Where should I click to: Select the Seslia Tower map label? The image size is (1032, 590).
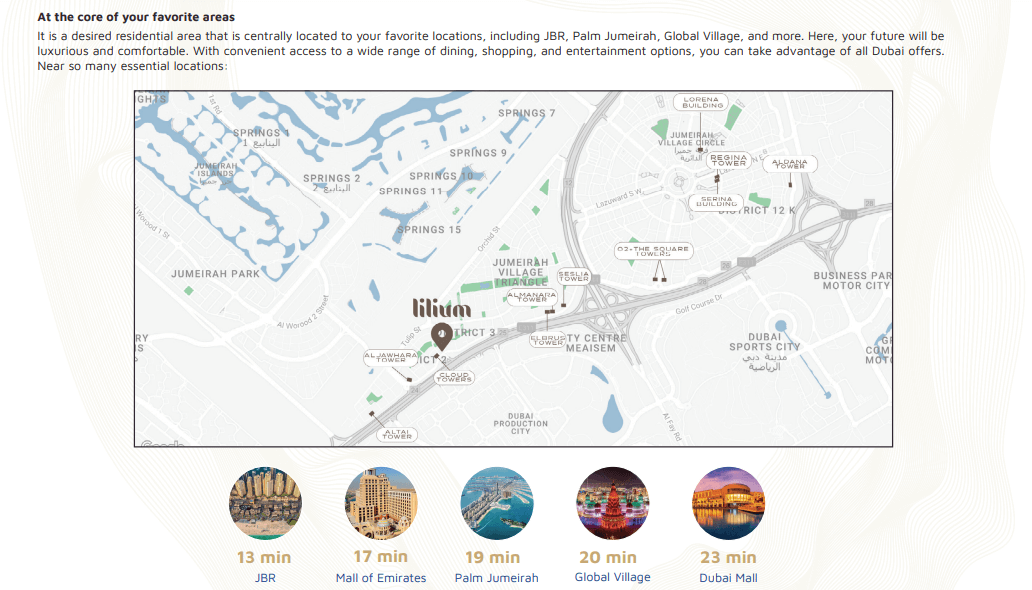(574, 276)
